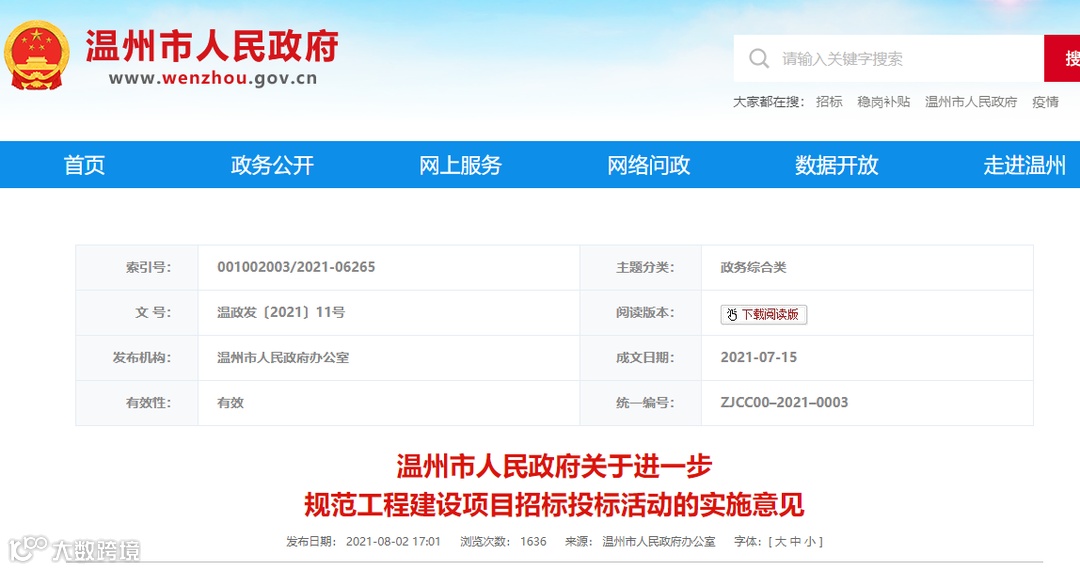Select the validity value 有效
Screen dimensions: 1080x570
pyautogui.click(x=231, y=403)
